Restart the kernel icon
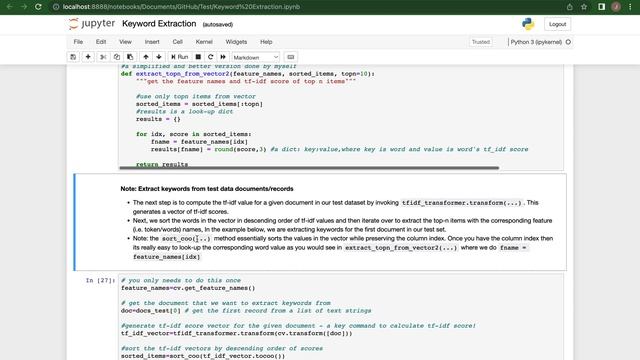Image resolution: width=640 pixels, height=360 pixels. pyautogui.click(x=211, y=57)
